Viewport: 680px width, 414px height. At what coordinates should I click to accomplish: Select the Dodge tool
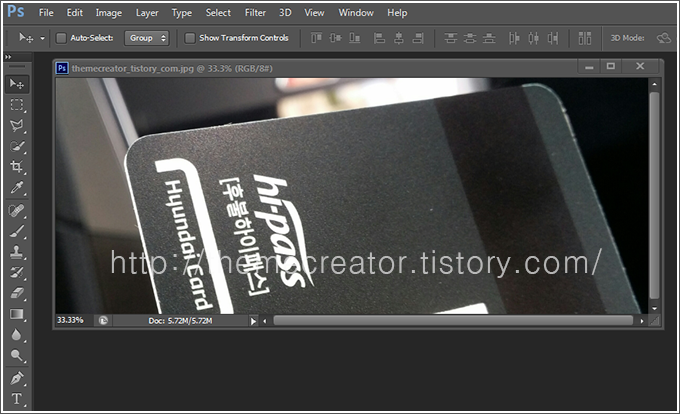point(17,355)
